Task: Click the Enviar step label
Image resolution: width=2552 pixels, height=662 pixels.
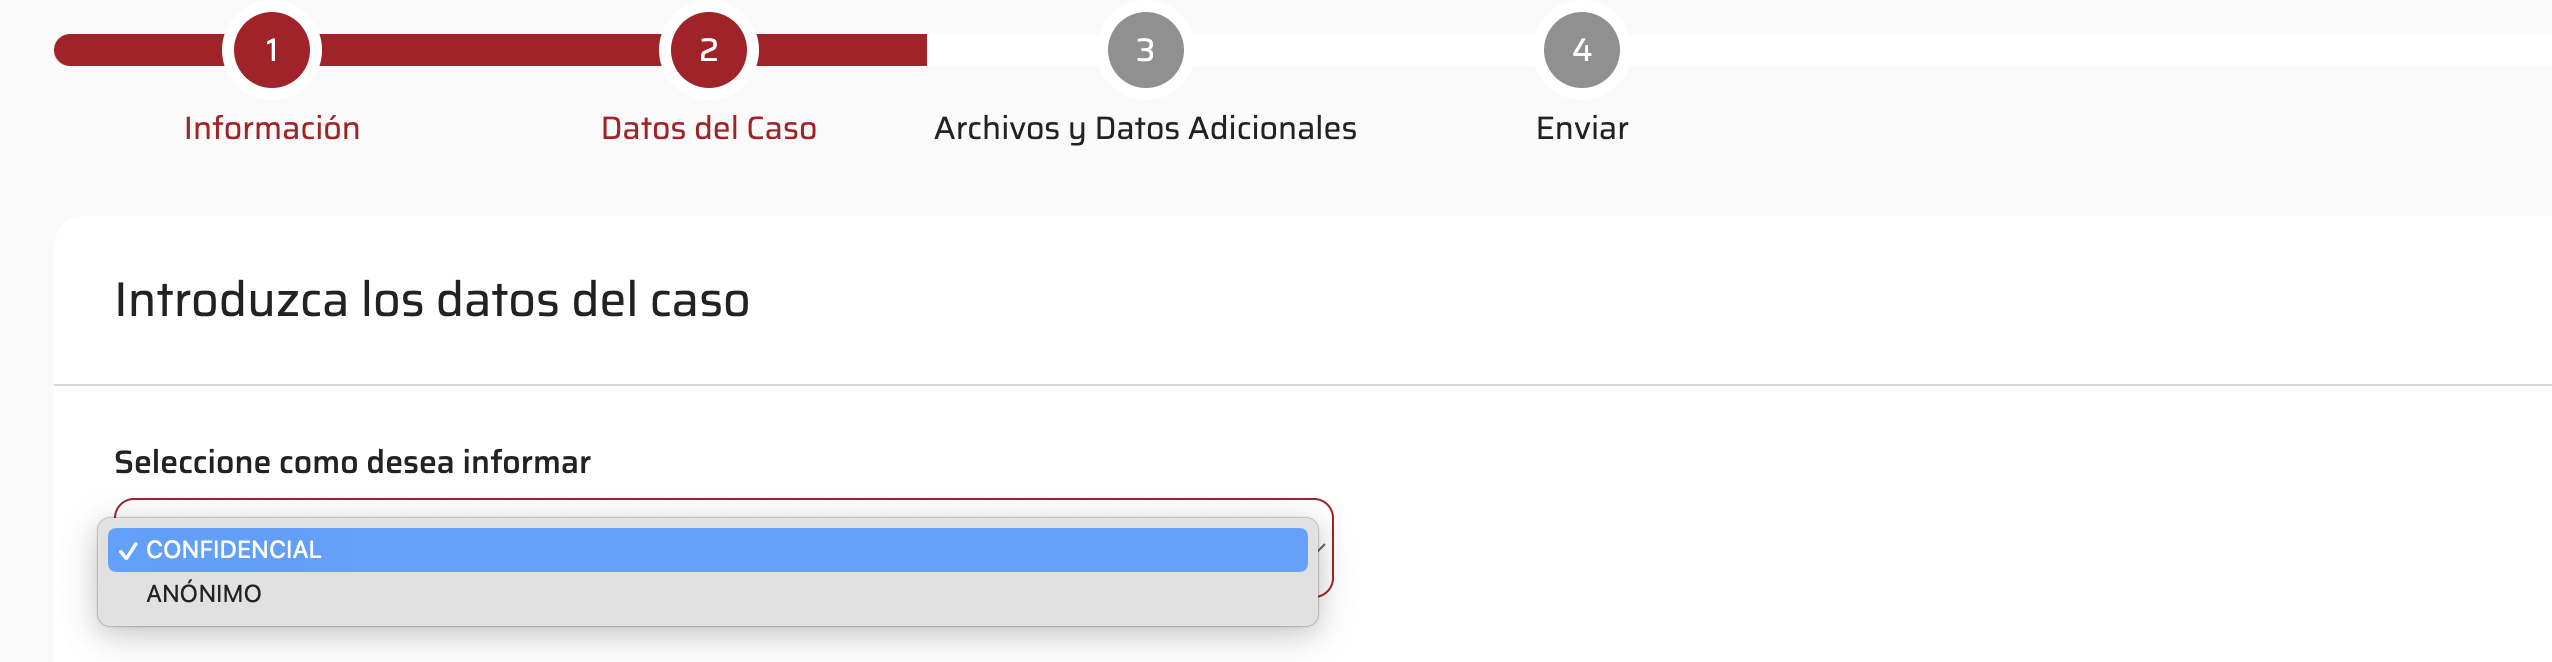Action: pos(1581,128)
